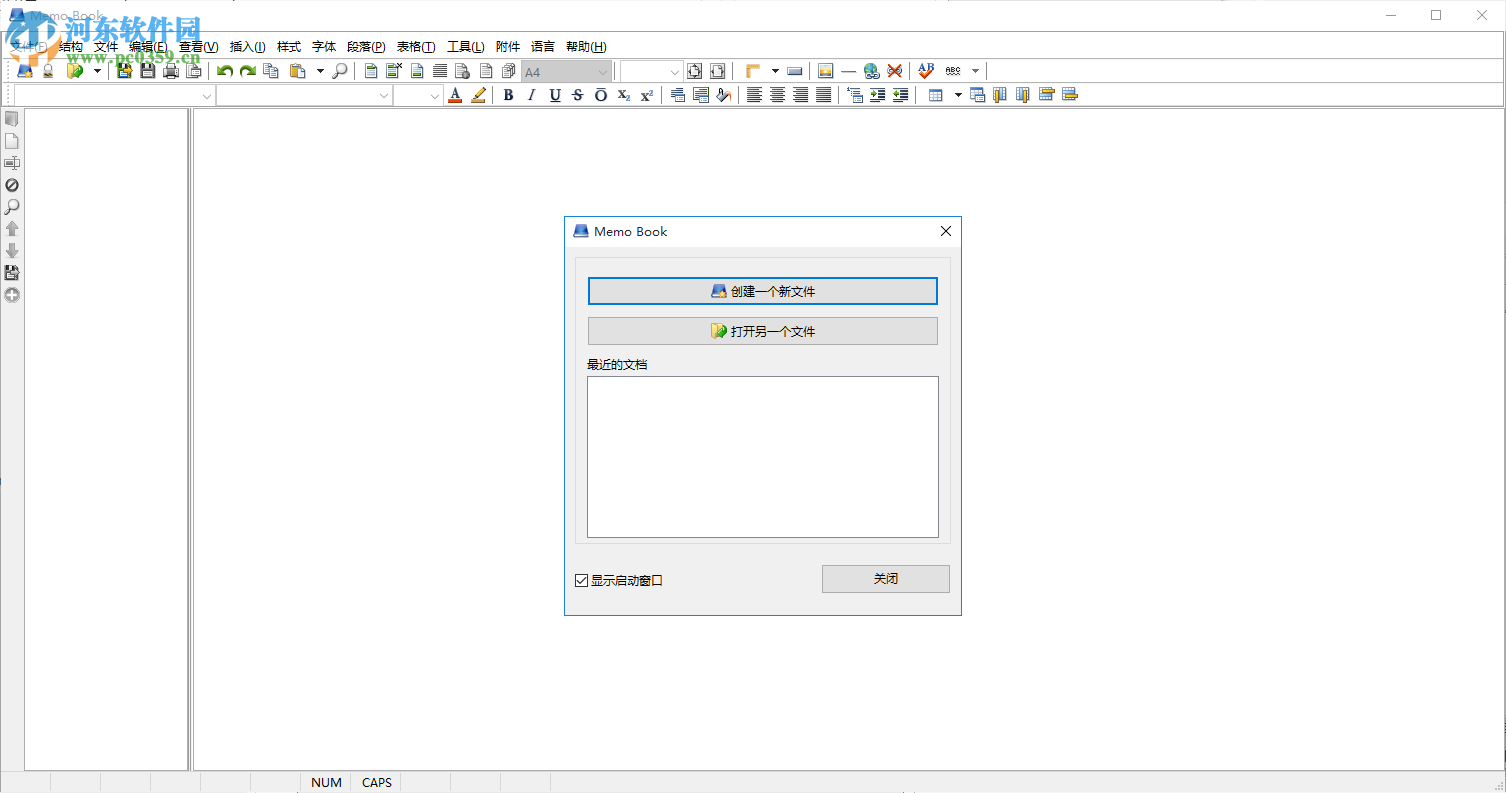Screen dimensions: 1506x793
Task: Run spell check with the AB checkmark icon
Action: (926, 71)
